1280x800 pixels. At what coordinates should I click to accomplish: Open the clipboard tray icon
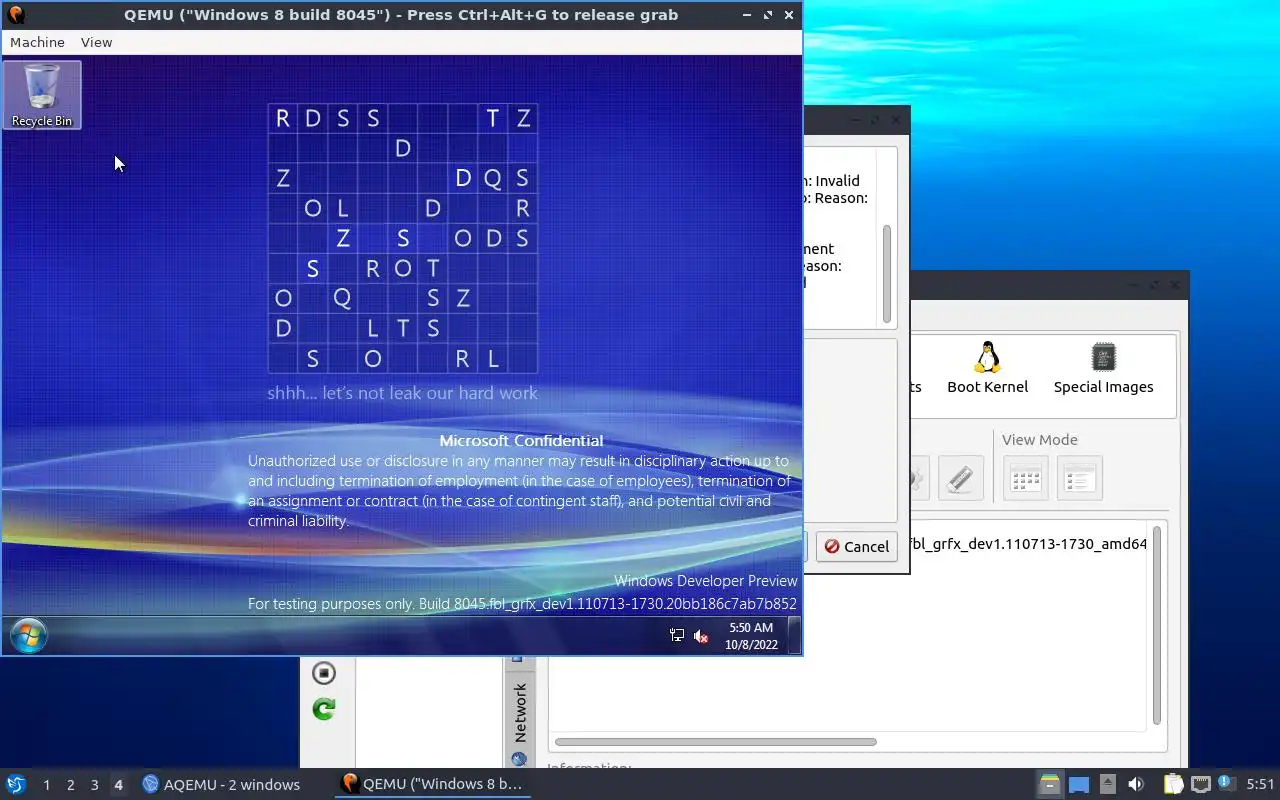(x=1173, y=784)
